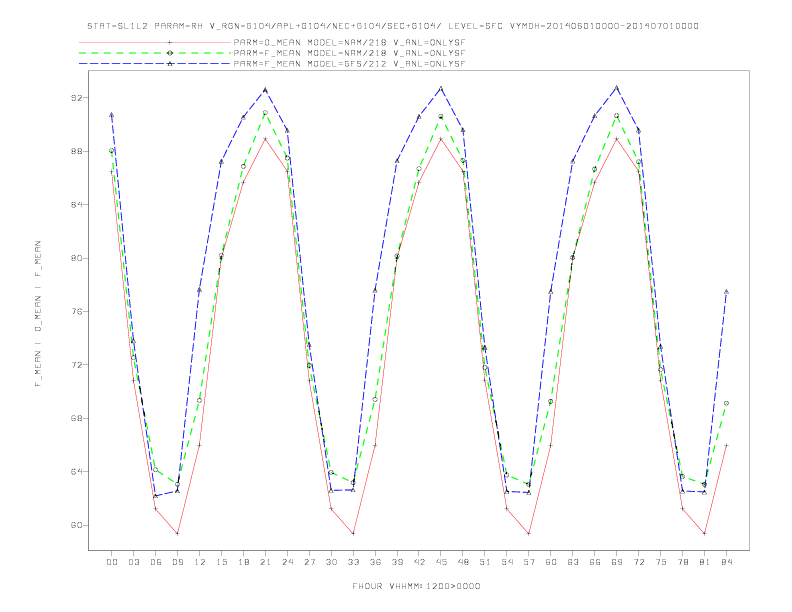
Task: Click the x-axis label FHOUR VHHMM:1200>0000
Action: point(416,586)
